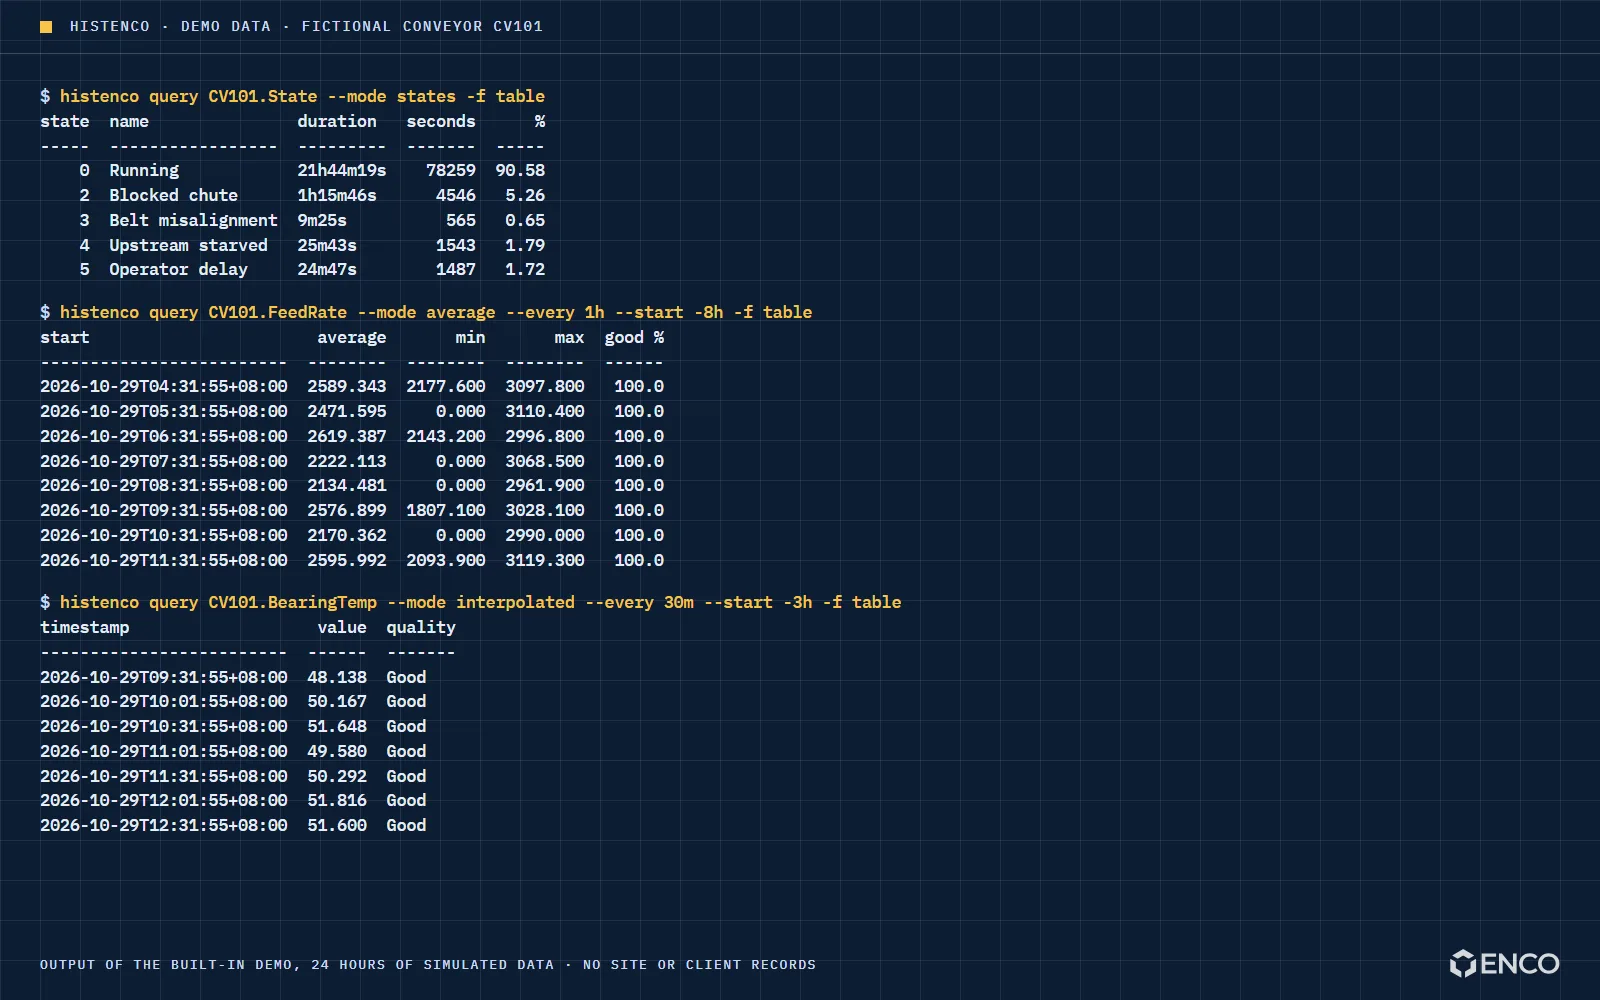The height and width of the screenshot is (1000, 1600).
Task: Click footer text about simulated demo data
Action: click(x=428, y=965)
